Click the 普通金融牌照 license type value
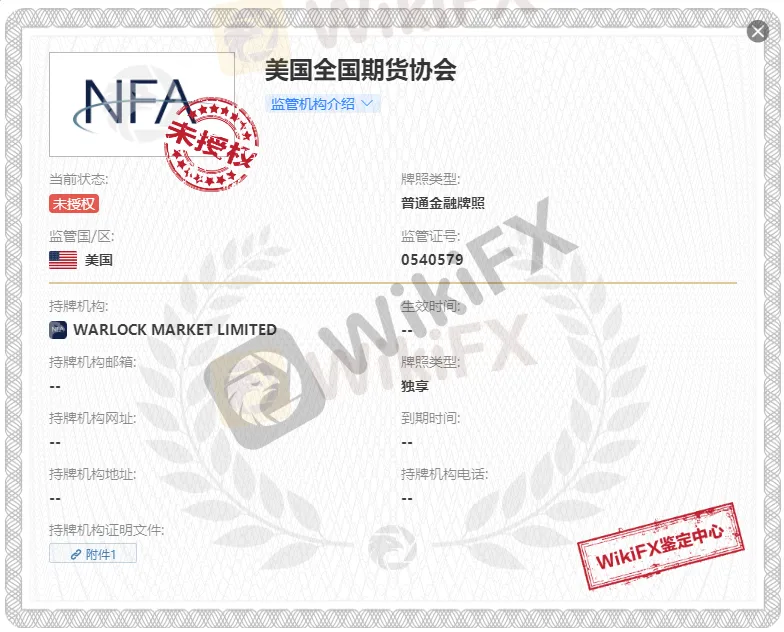The image size is (784, 632). pyautogui.click(x=443, y=203)
